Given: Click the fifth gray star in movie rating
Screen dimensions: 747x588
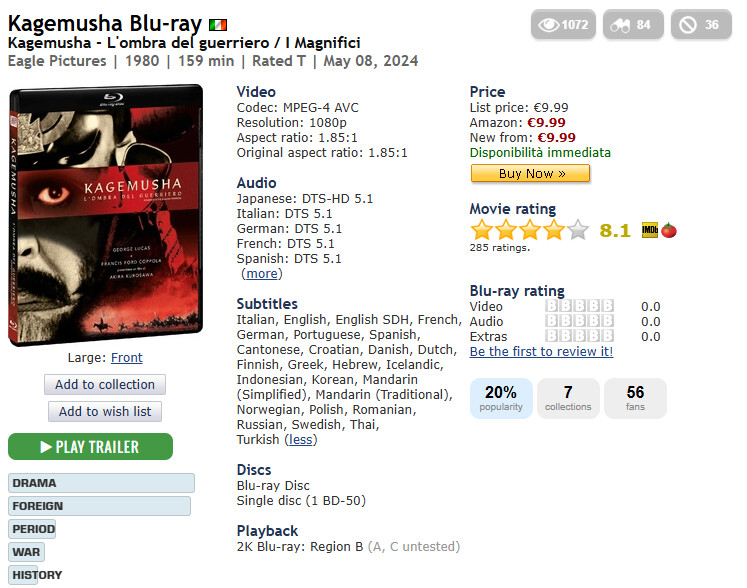Looking at the screenshot, I should point(578,230).
